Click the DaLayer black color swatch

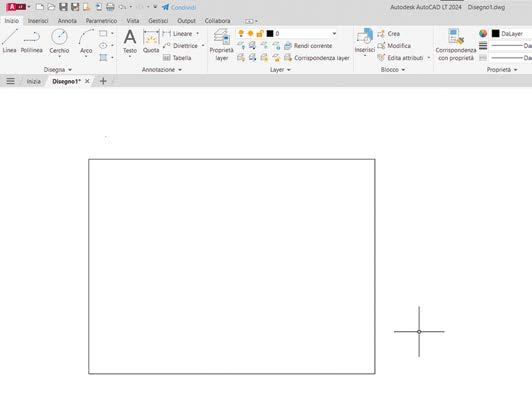pos(495,33)
